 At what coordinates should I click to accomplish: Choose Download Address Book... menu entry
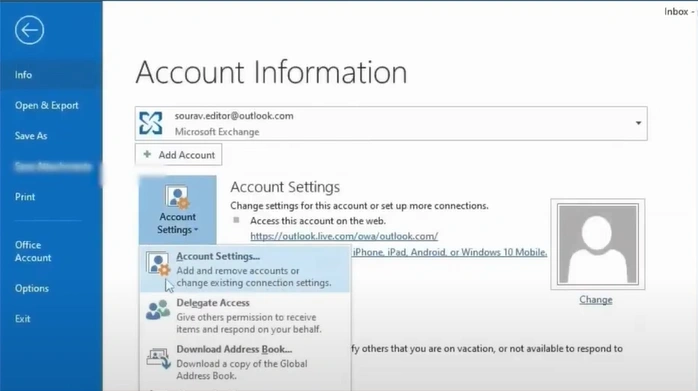pos(245,362)
